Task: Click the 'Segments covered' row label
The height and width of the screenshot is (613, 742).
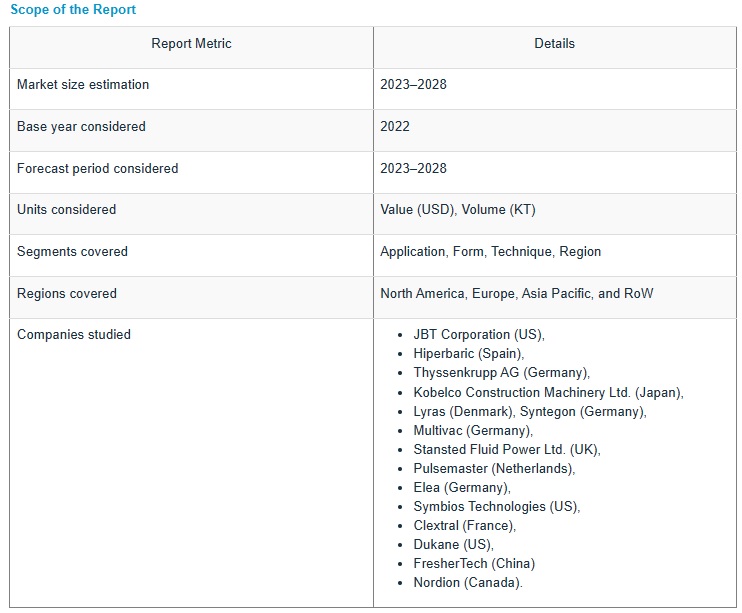Action: pos(72,252)
